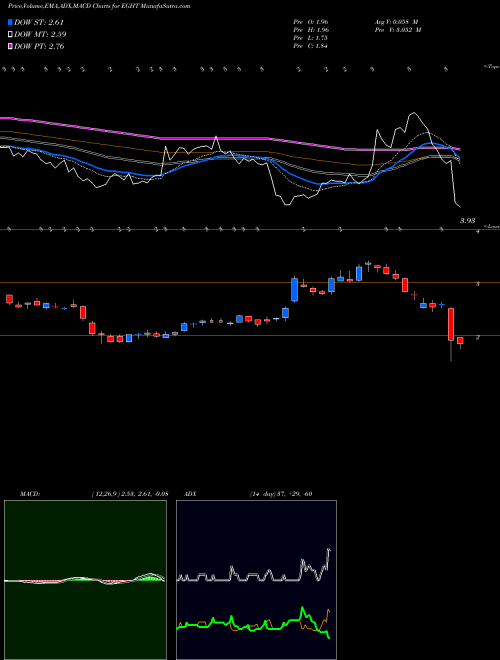Click the price axis label 4

478,232
